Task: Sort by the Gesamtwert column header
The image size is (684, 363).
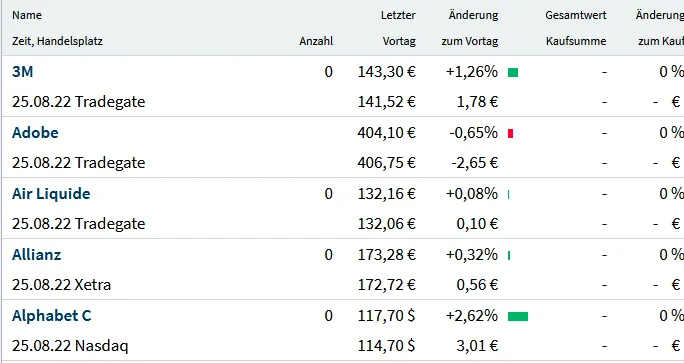Action: (x=576, y=15)
